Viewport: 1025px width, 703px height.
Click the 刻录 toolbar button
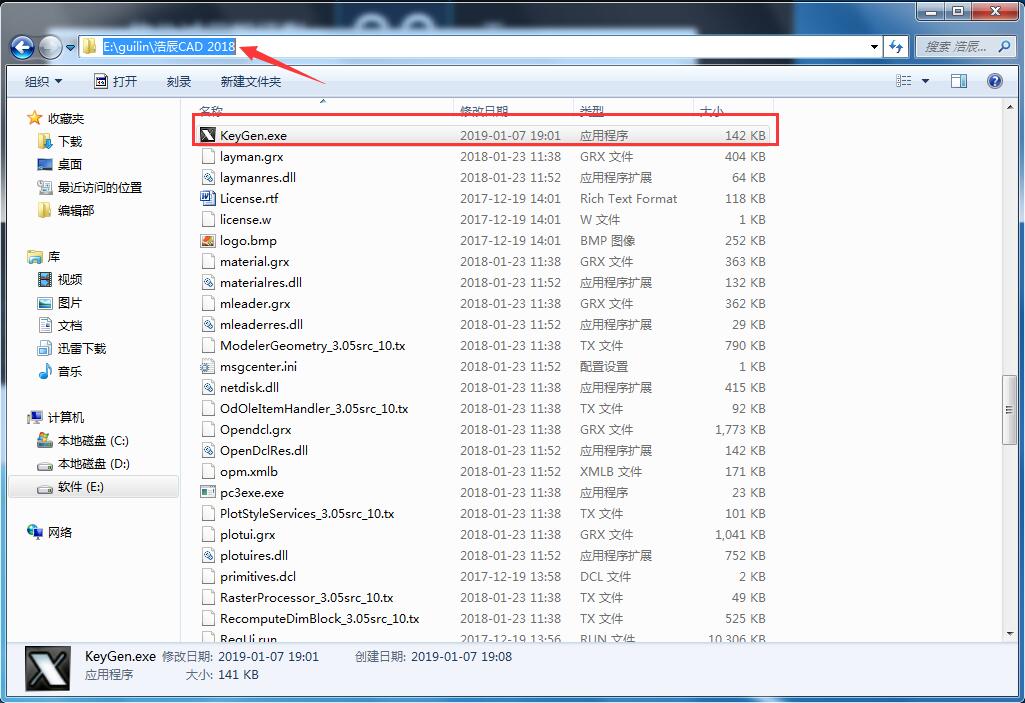[178, 81]
